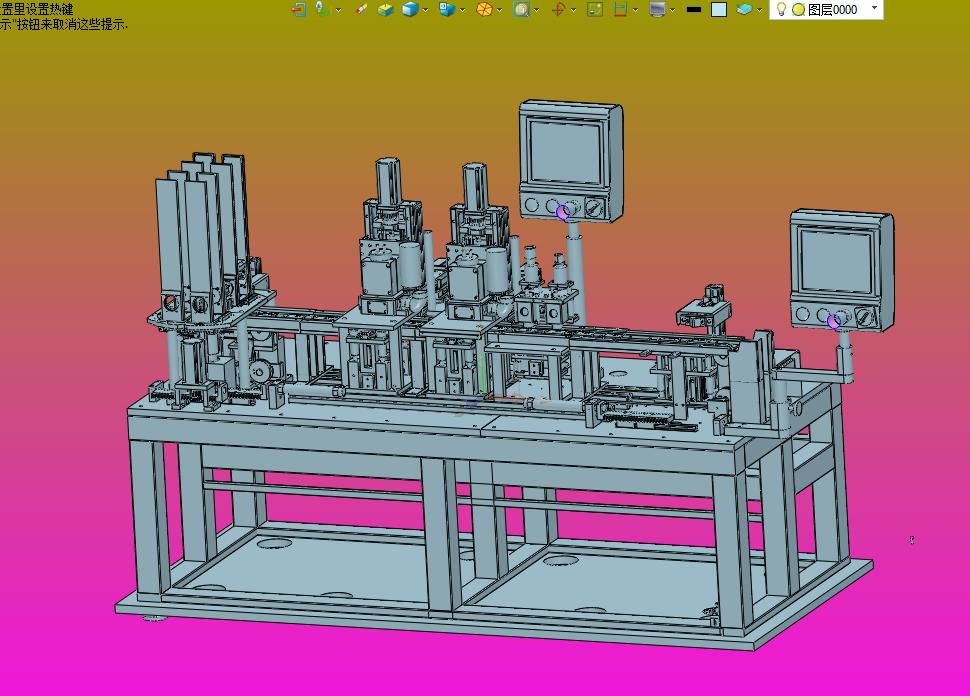Click the red exit door icon
This screenshot has height=696, width=970.
298,9
